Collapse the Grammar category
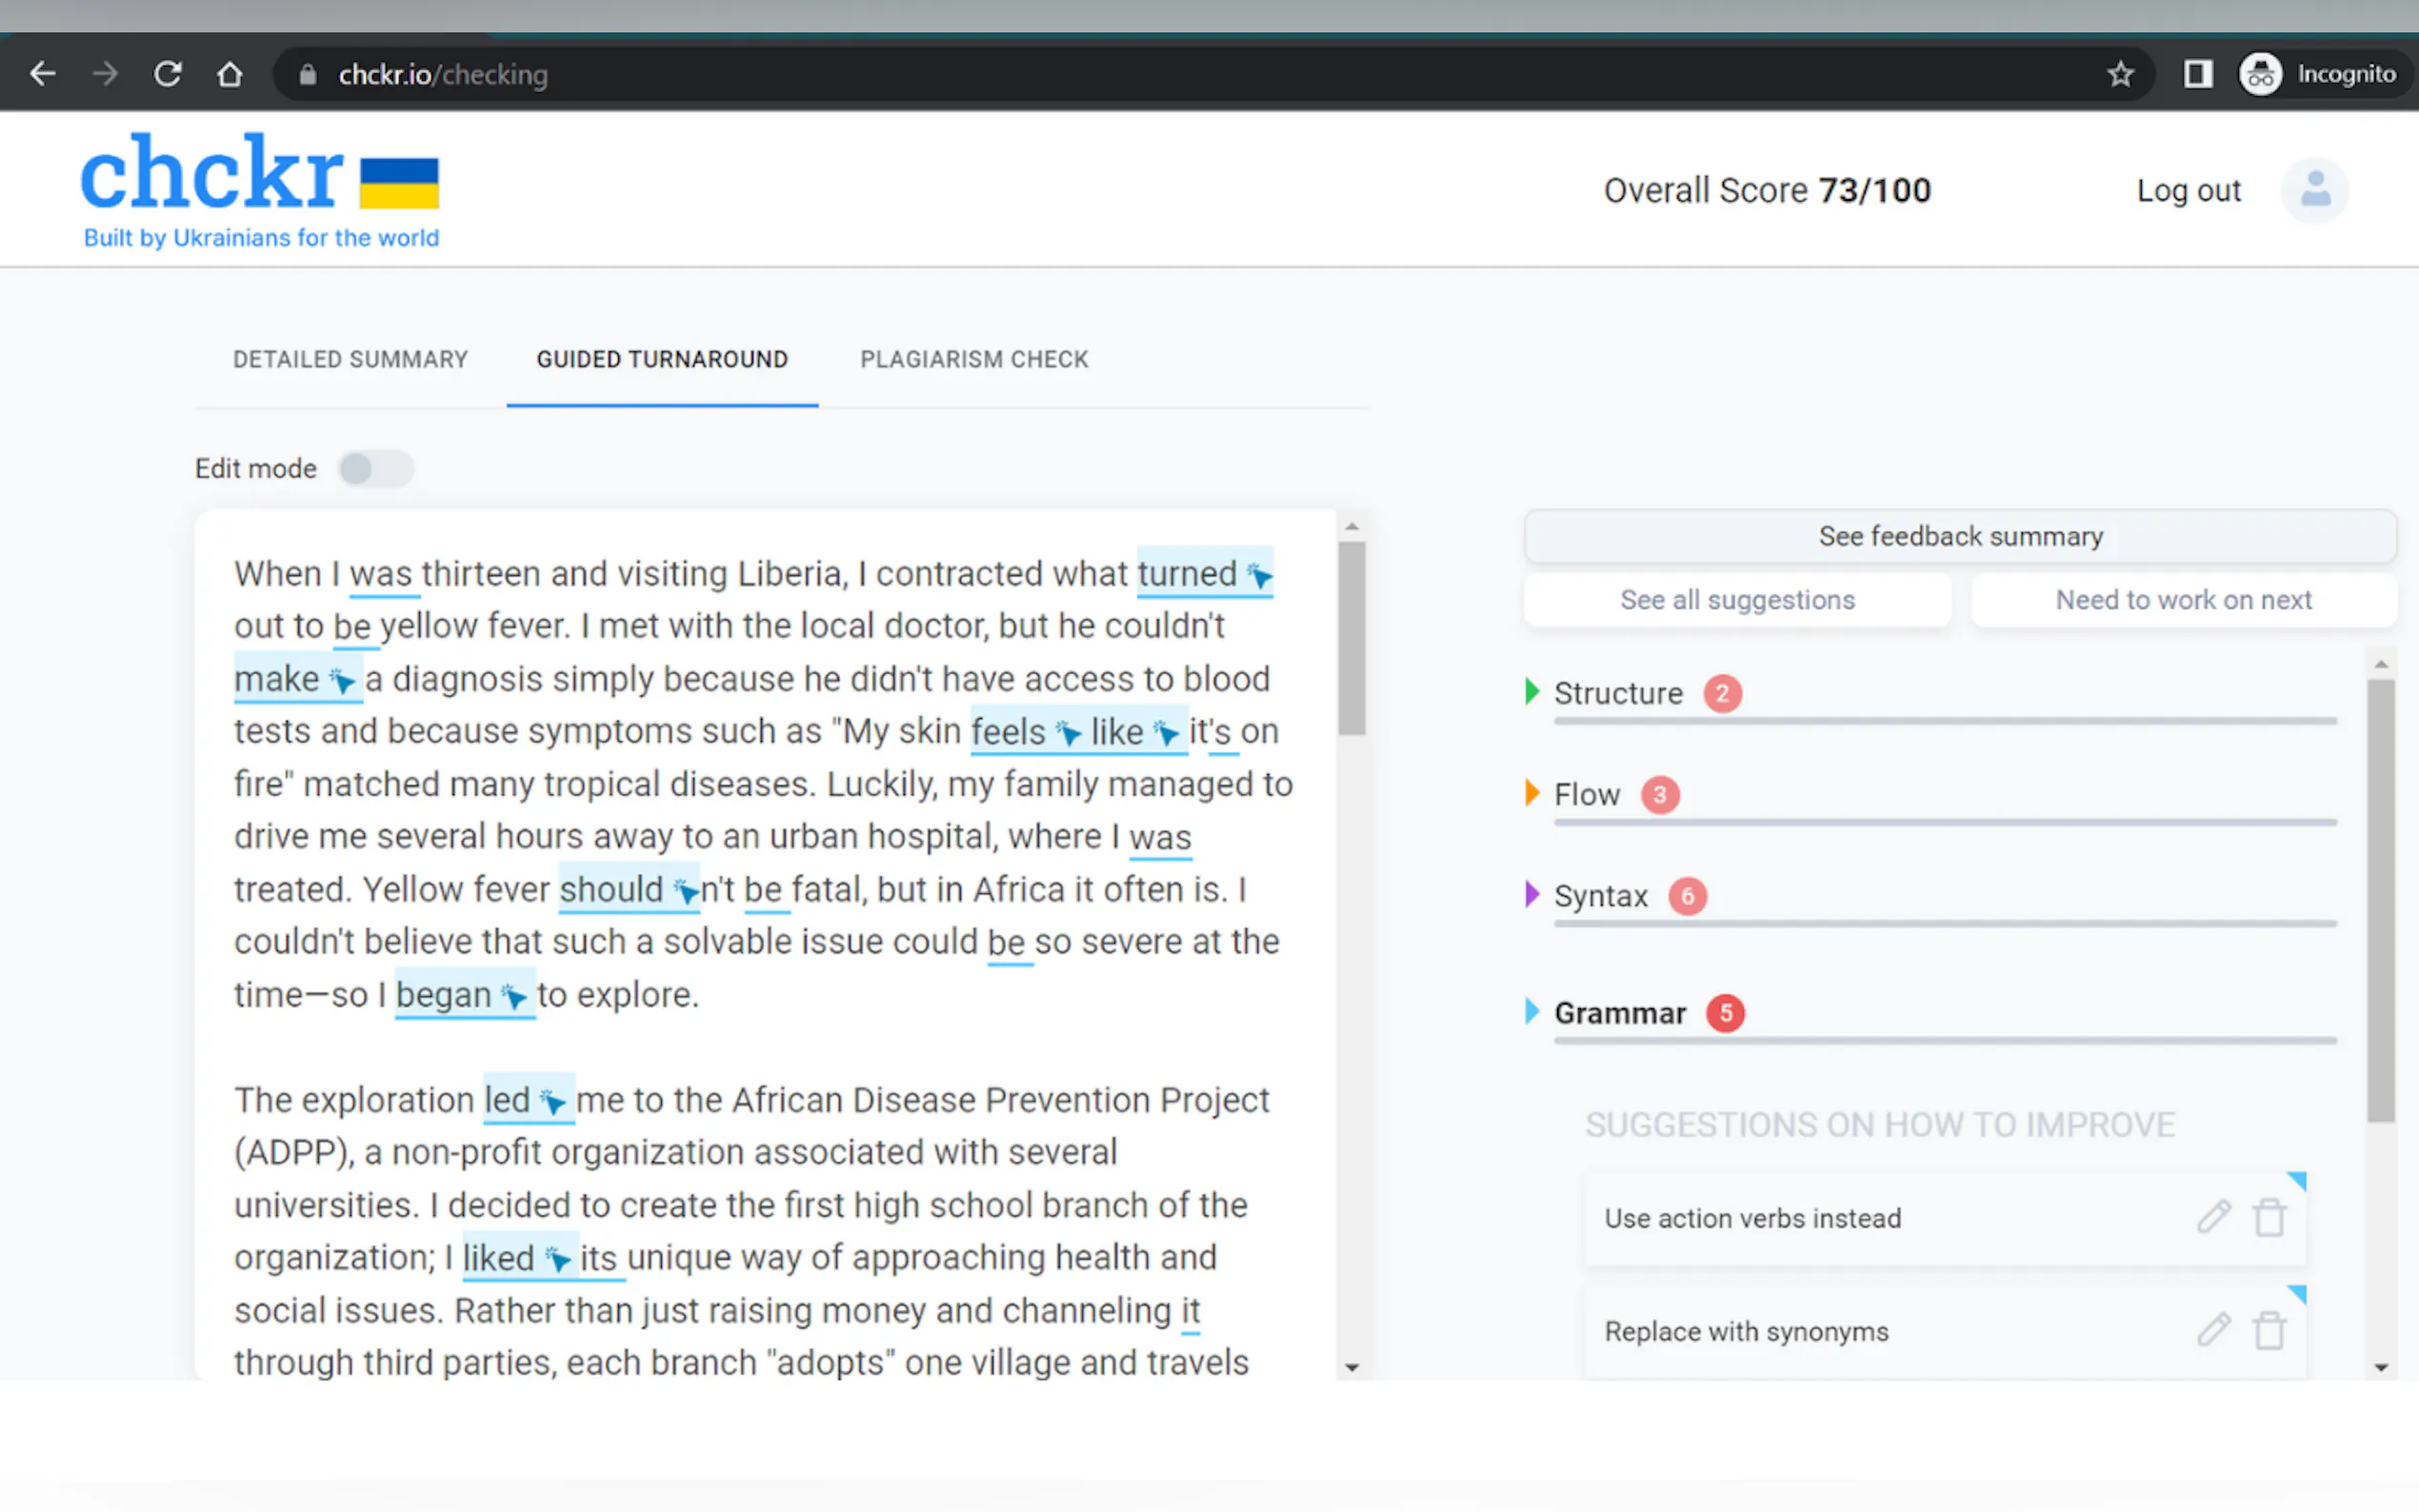The image size is (2419, 1512). (x=1619, y=1013)
